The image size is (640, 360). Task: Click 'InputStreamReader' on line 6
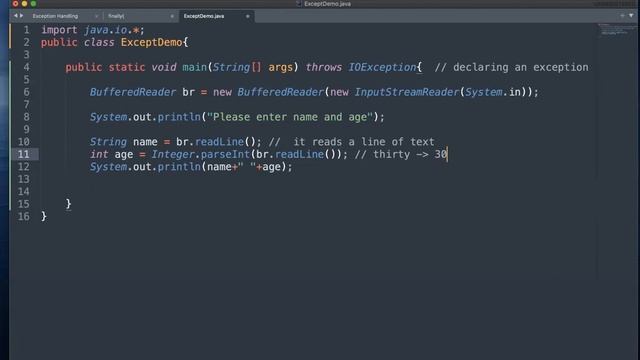tap(407, 92)
